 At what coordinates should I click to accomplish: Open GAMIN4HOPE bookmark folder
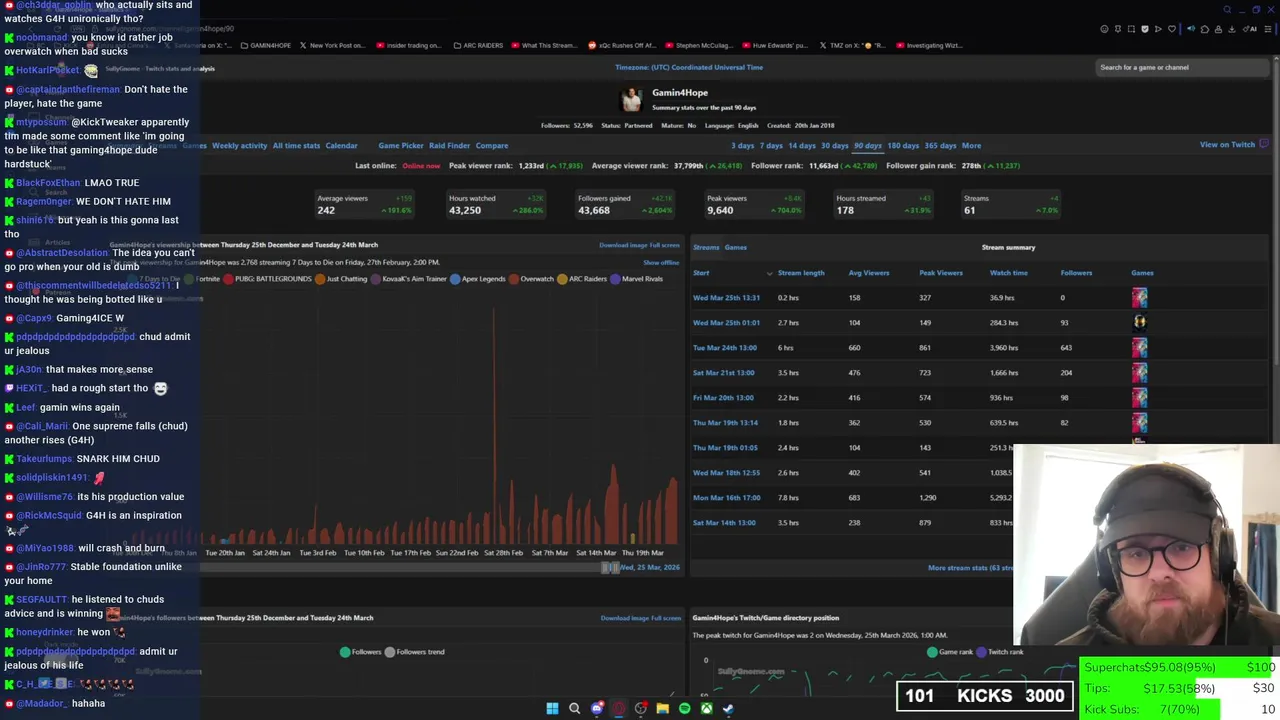pos(265,45)
